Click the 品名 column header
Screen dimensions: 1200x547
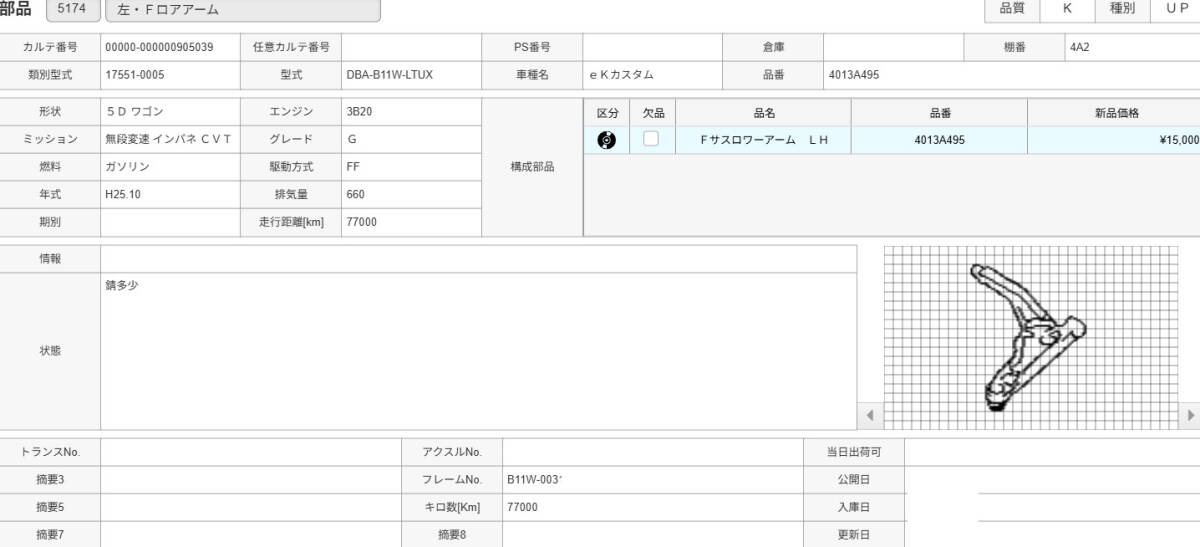[764, 114]
